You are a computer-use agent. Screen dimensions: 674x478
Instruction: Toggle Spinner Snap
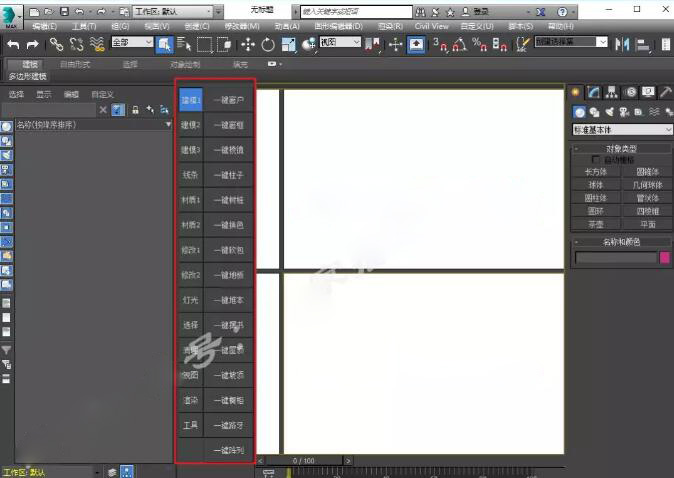point(499,44)
